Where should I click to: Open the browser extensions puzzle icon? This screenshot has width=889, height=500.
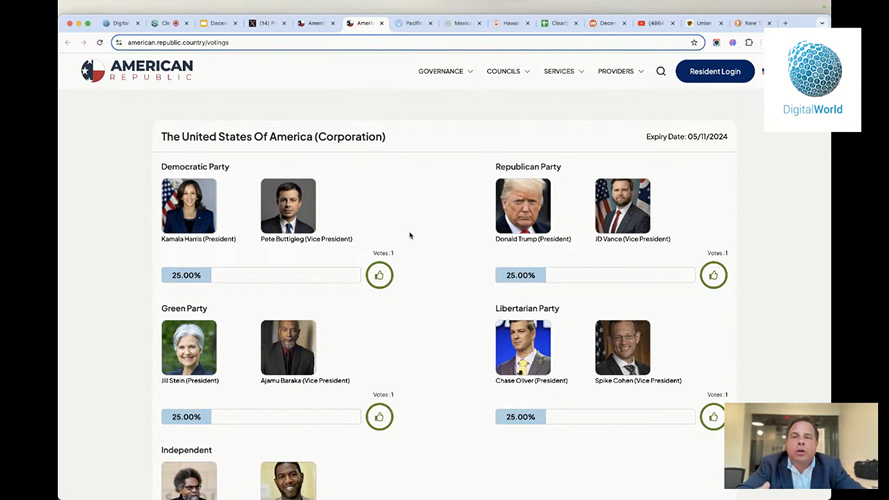[x=749, y=43]
